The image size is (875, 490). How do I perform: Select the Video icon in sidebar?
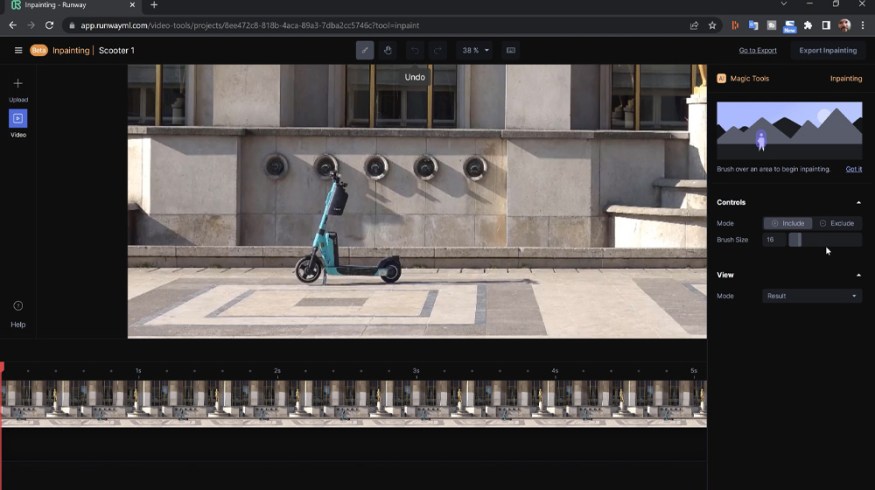pyautogui.click(x=18, y=119)
